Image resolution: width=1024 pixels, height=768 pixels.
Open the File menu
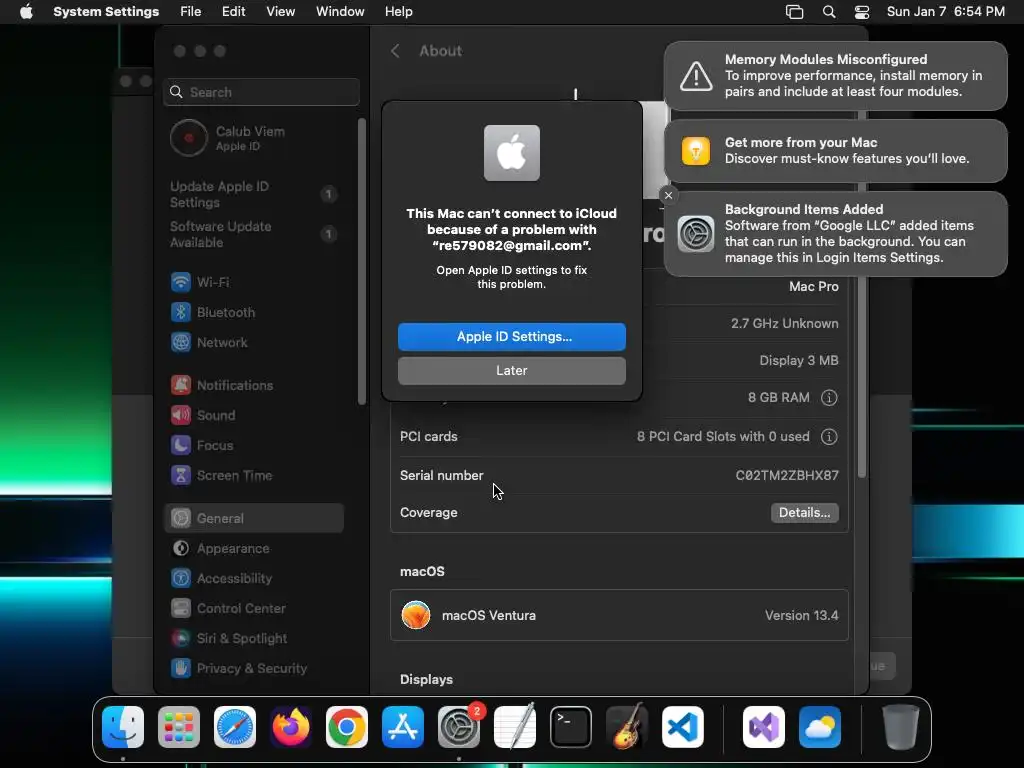tap(191, 12)
